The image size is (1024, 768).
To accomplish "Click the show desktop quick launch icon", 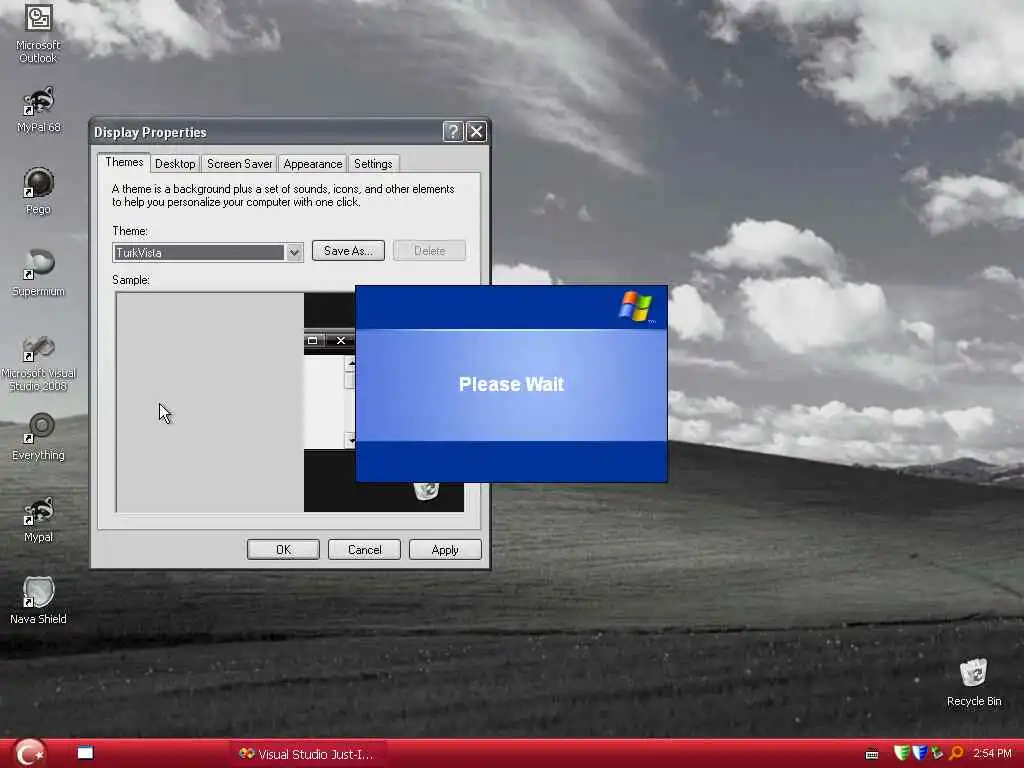I will pyautogui.click(x=85, y=753).
